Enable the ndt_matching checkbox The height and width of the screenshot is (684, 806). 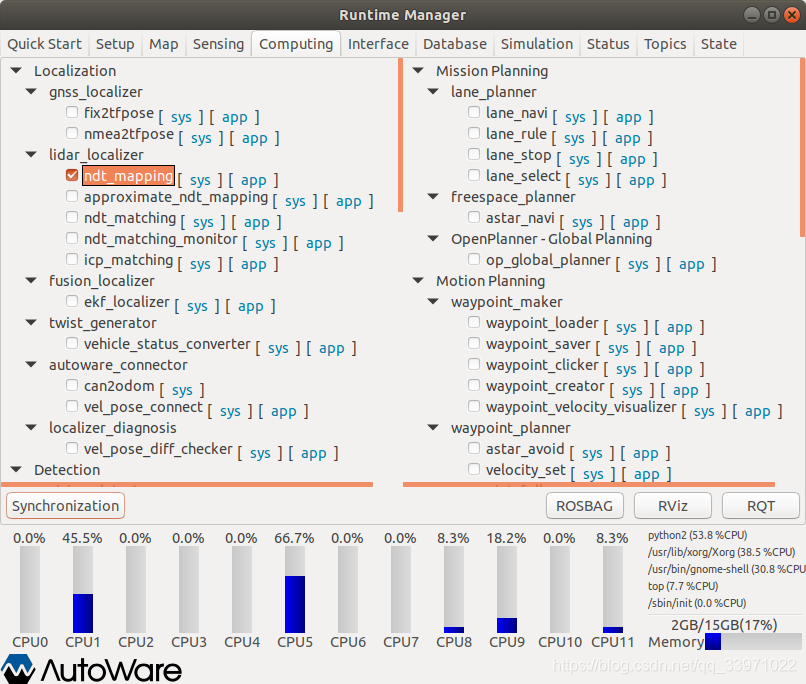[x=72, y=217]
